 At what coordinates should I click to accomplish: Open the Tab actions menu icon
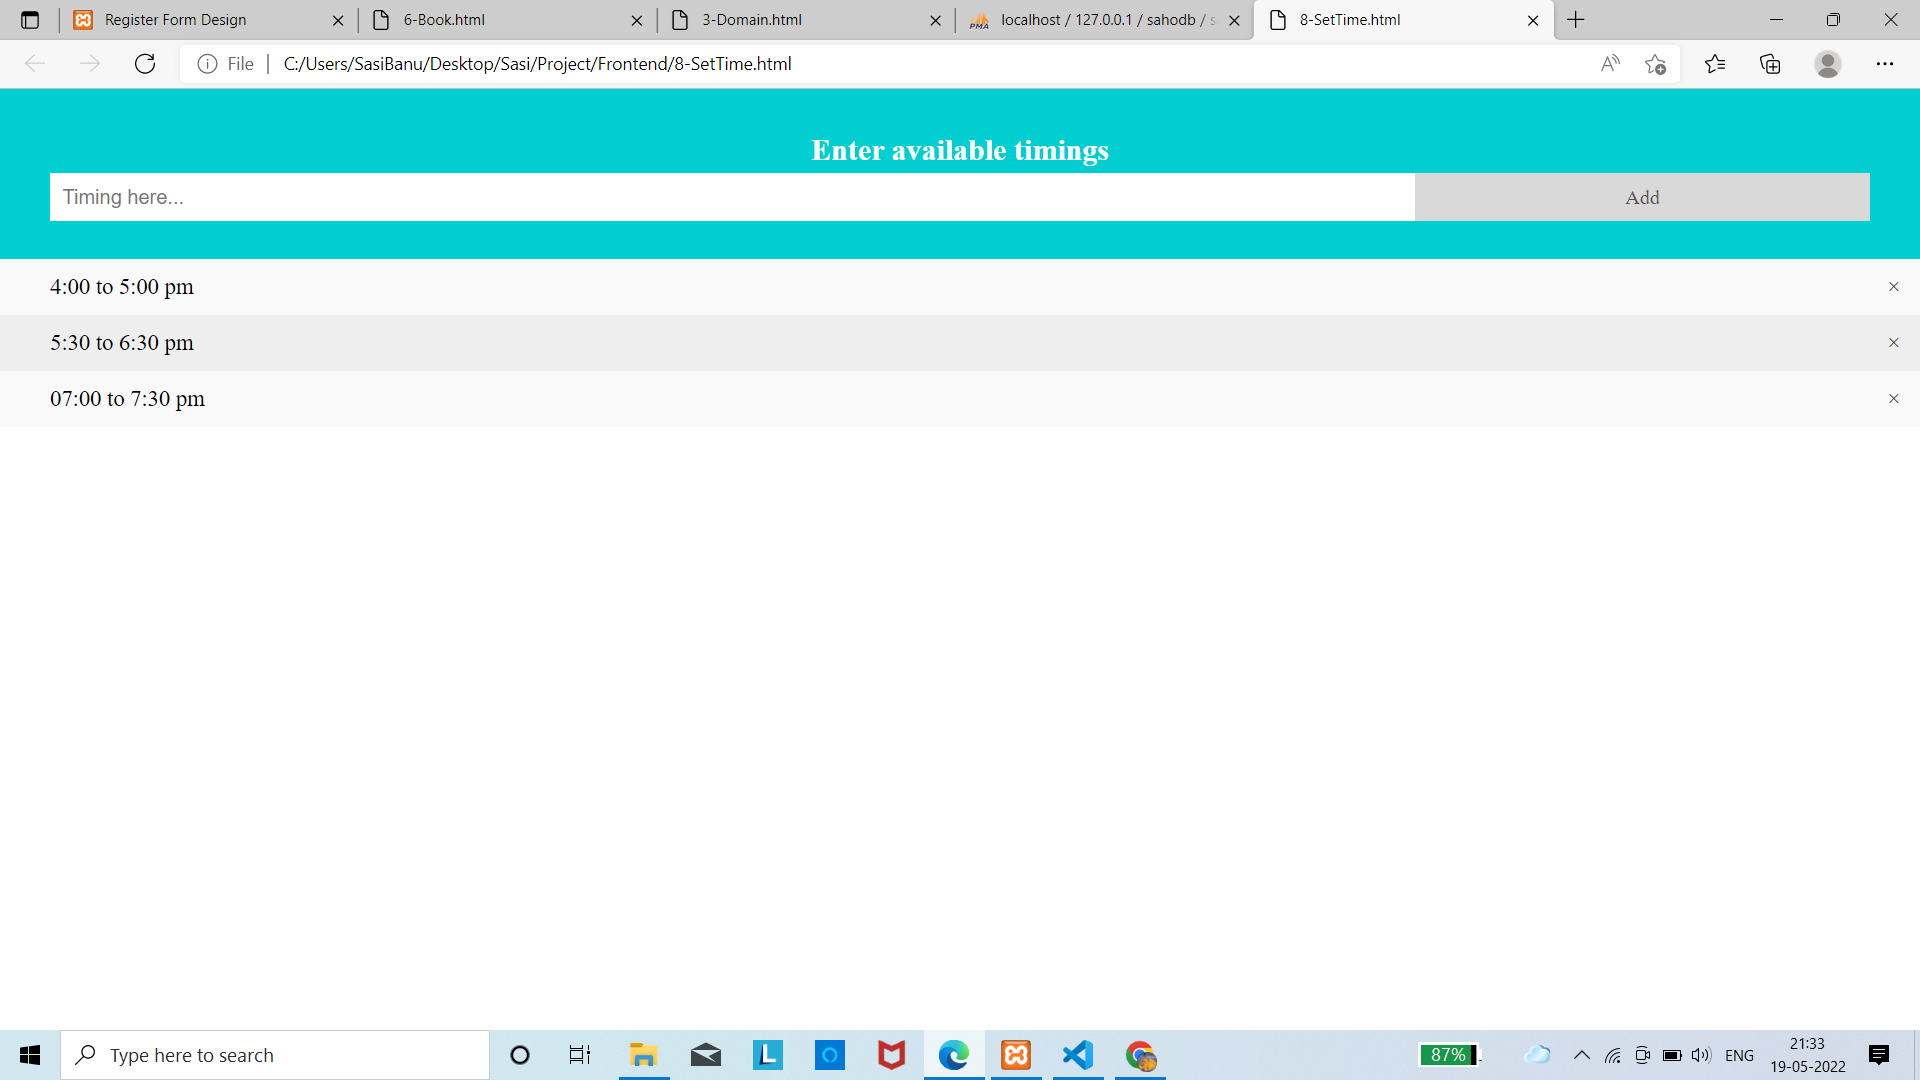click(x=30, y=20)
